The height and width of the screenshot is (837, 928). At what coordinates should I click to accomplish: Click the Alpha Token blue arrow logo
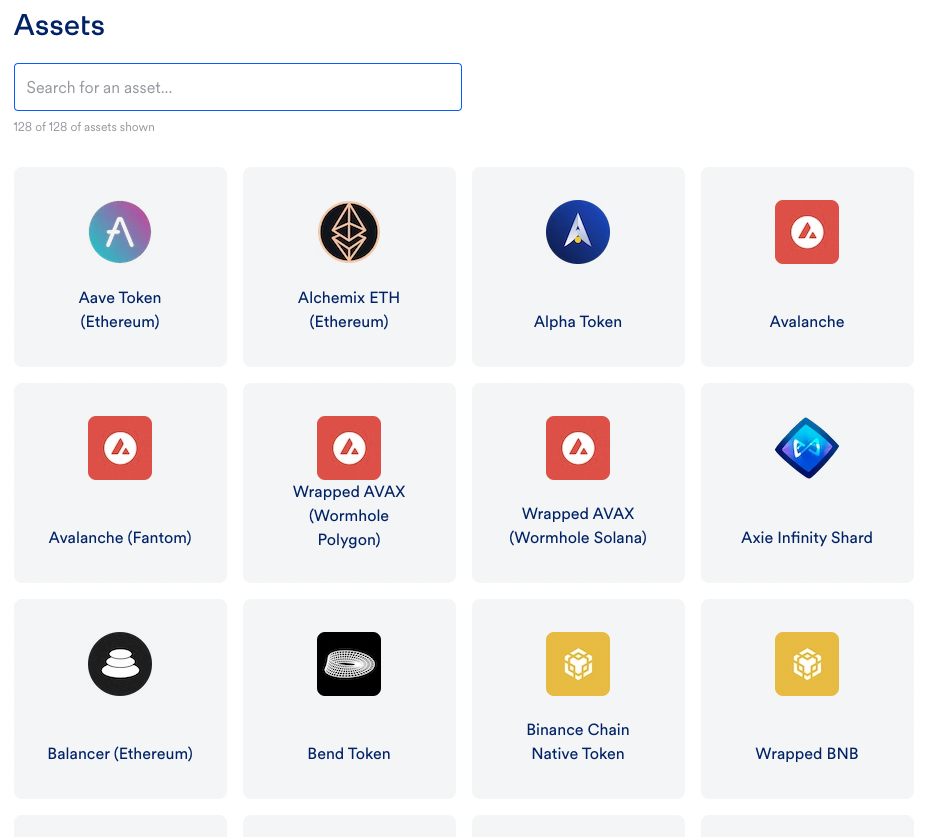578,232
